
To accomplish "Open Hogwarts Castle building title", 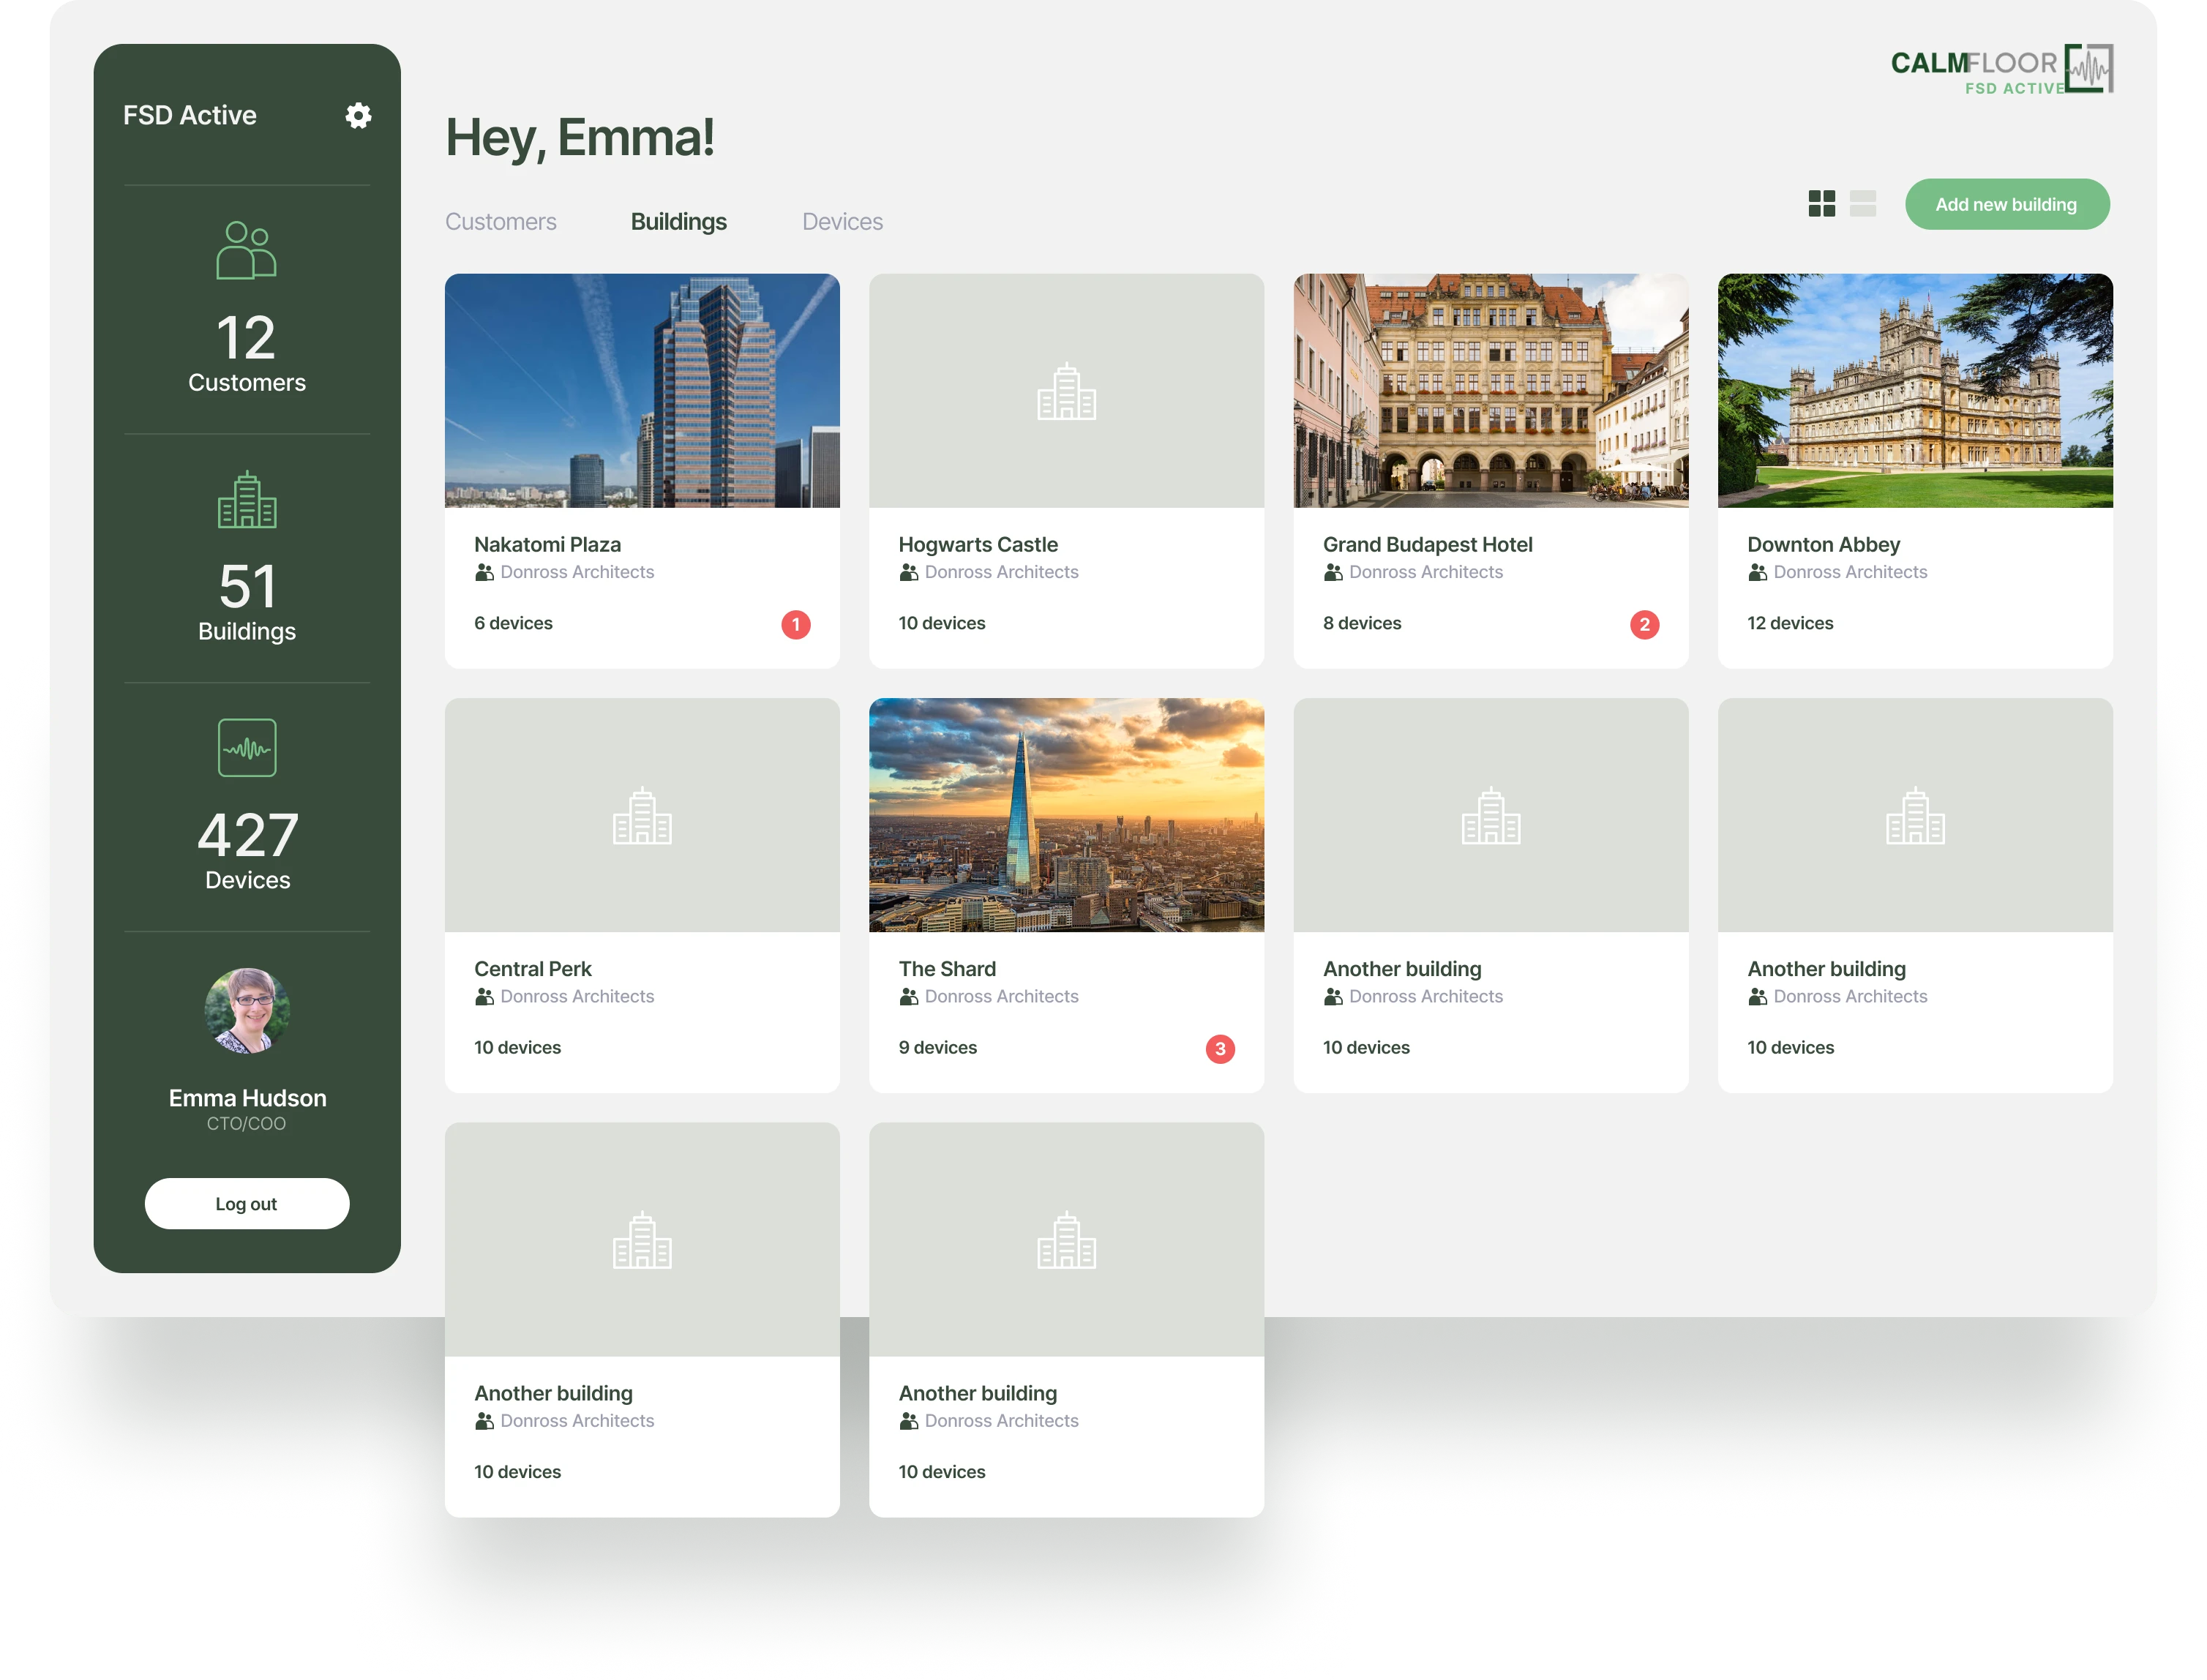I will 978,544.
